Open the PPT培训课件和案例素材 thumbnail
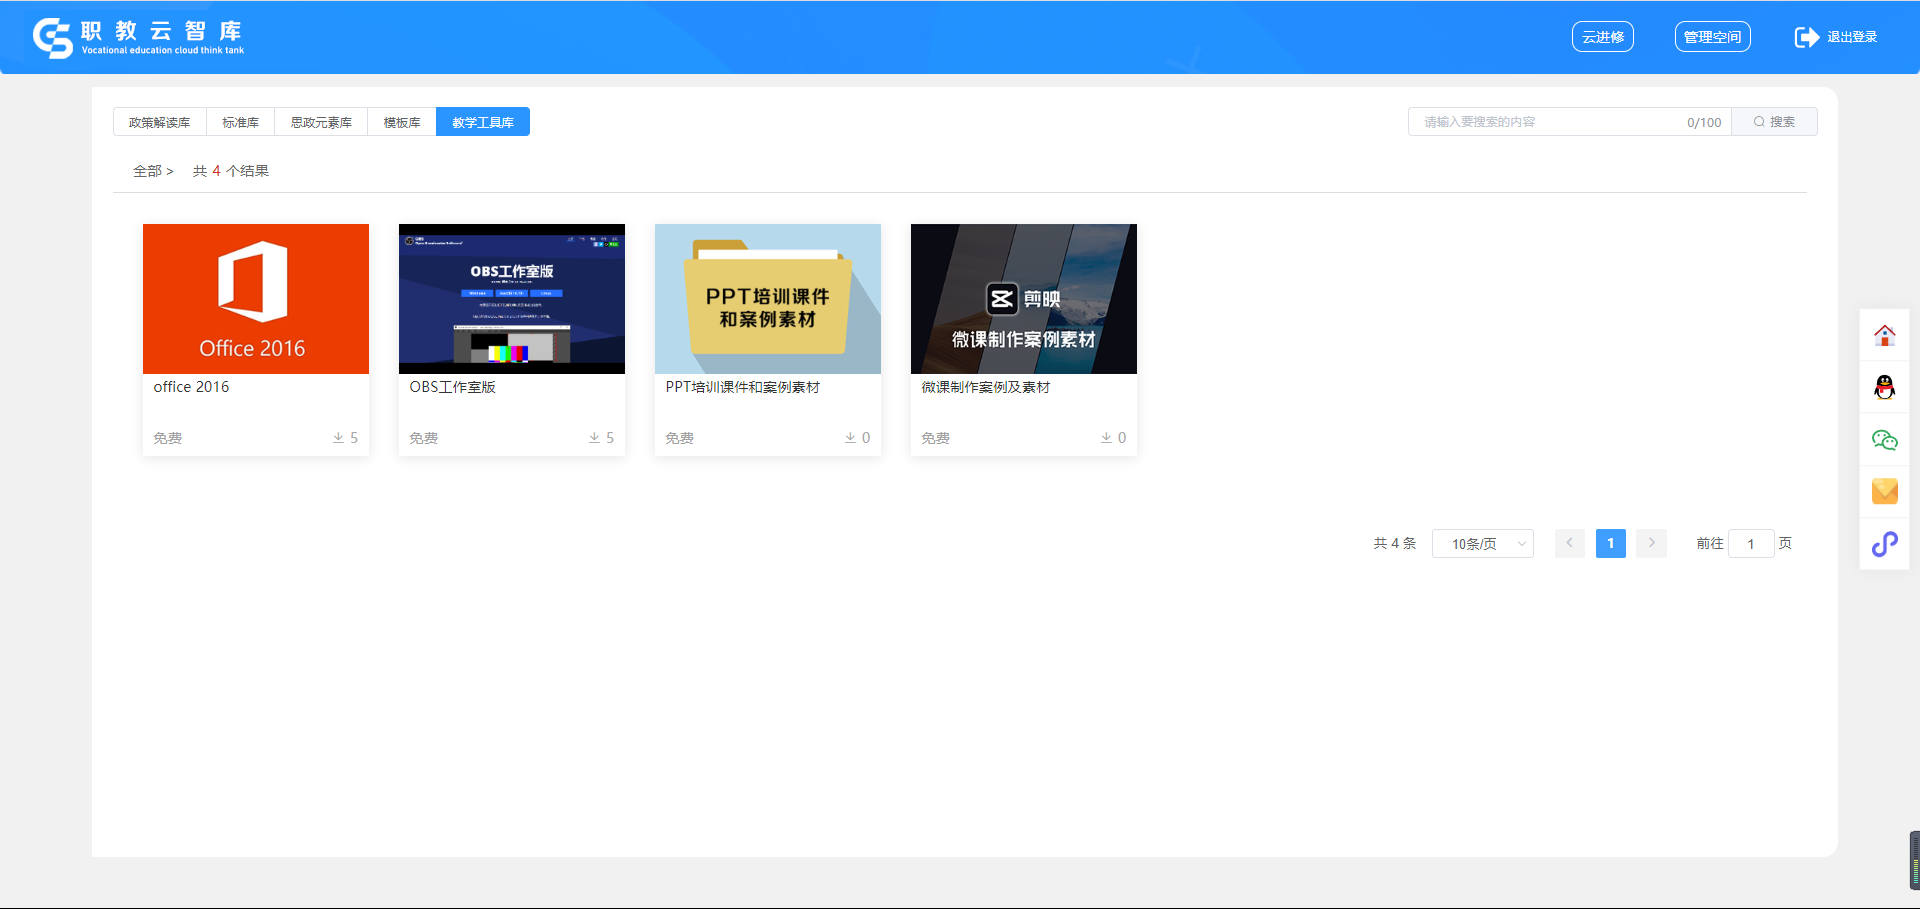The height and width of the screenshot is (909, 1920). tap(767, 299)
